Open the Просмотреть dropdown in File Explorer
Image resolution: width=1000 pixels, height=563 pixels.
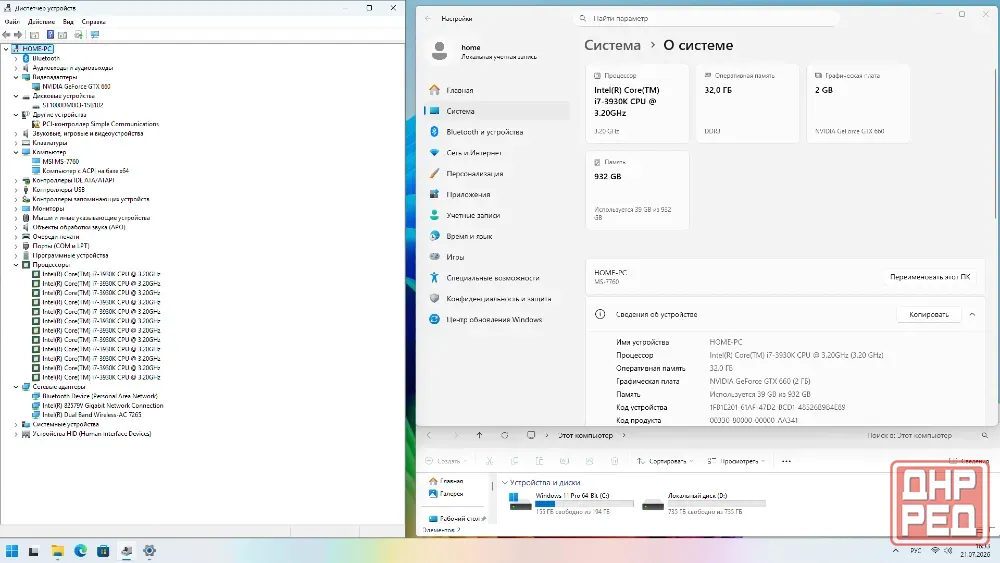click(736, 461)
